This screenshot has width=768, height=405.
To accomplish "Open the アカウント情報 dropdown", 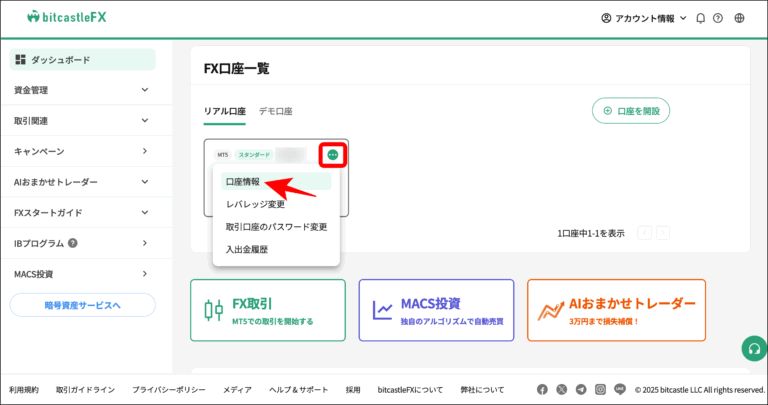I will click(644, 19).
